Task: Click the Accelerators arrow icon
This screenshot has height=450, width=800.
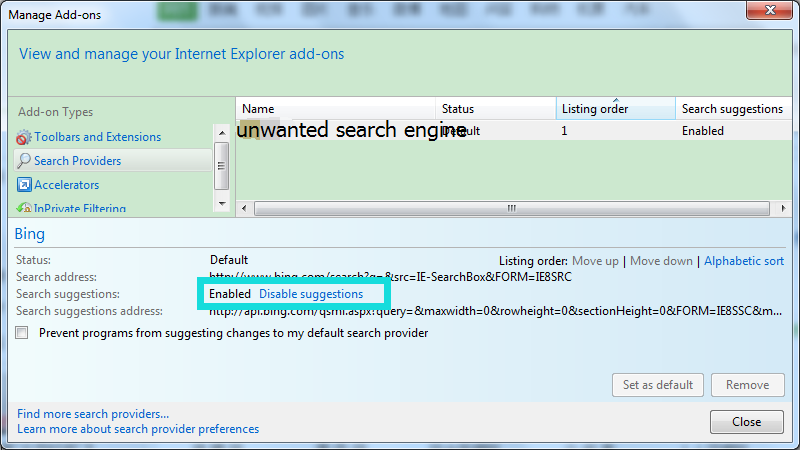Action: tap(24, 185)
